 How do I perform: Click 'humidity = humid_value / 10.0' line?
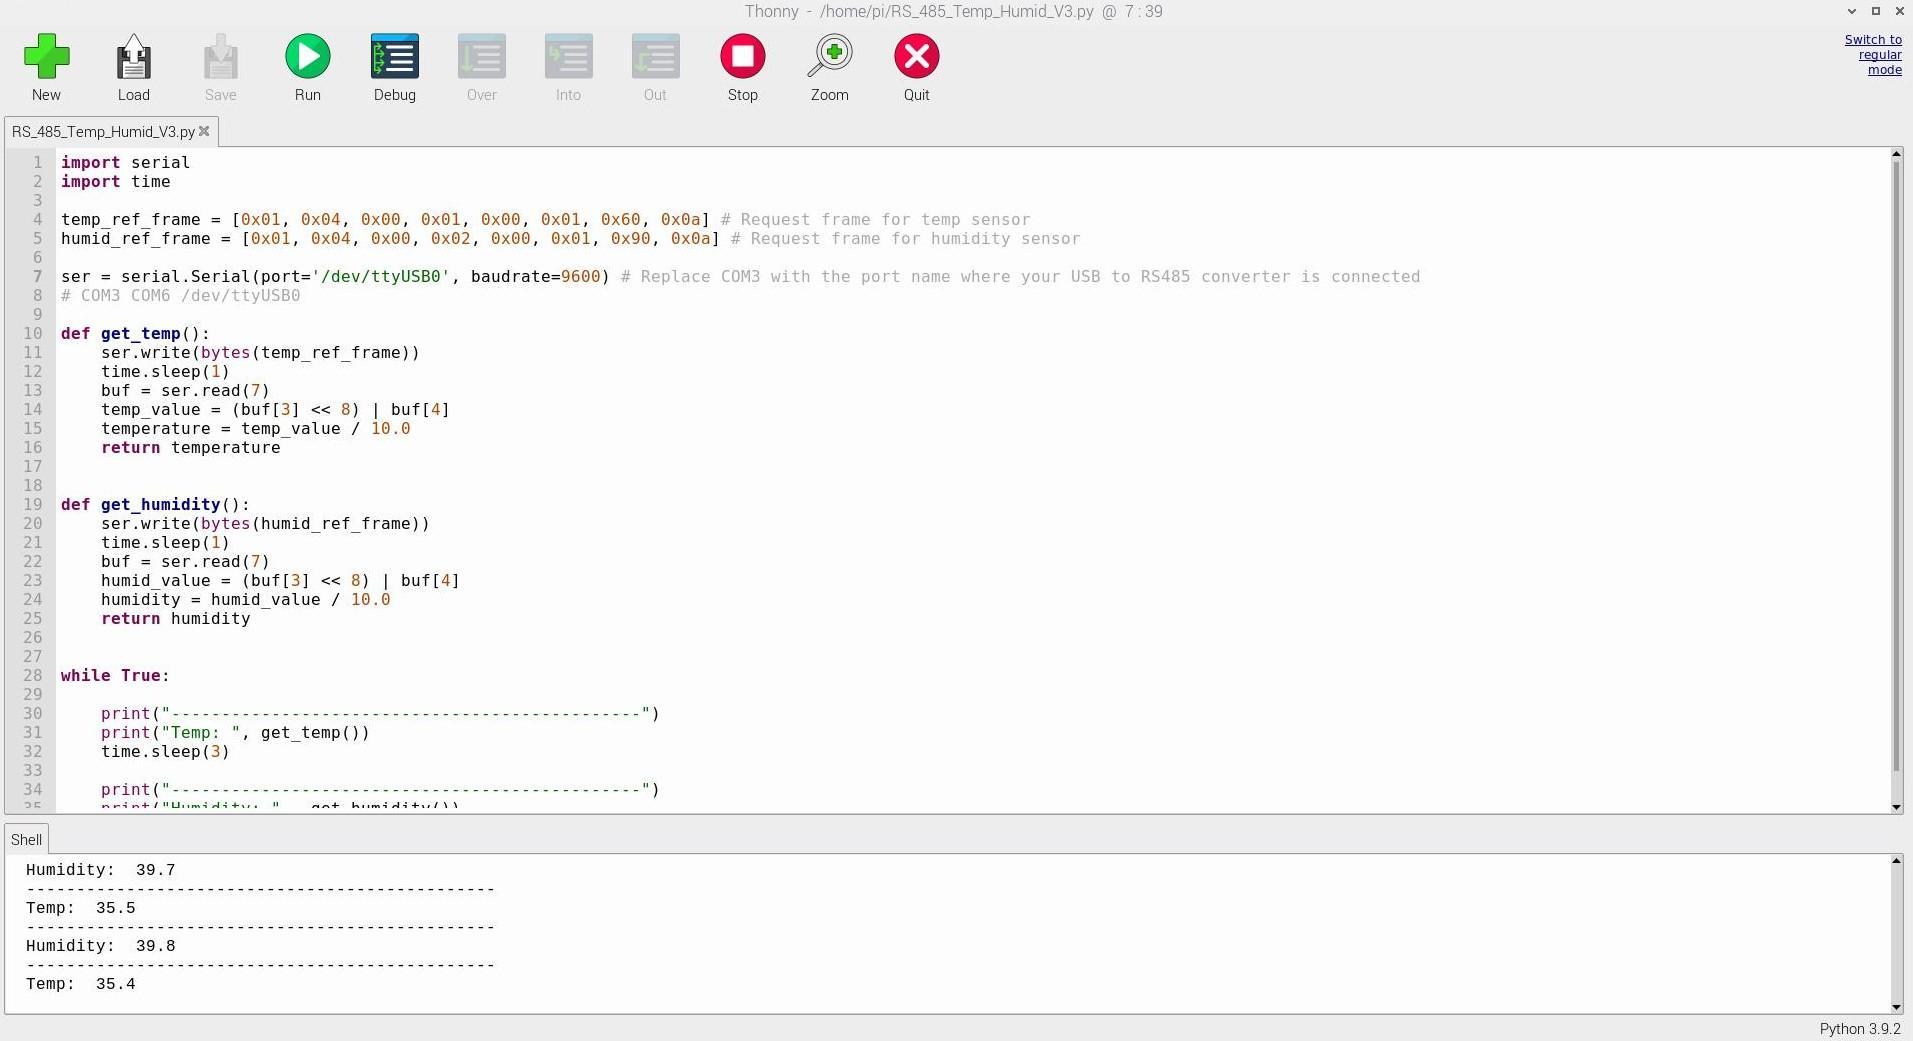[x=245, y=599]
